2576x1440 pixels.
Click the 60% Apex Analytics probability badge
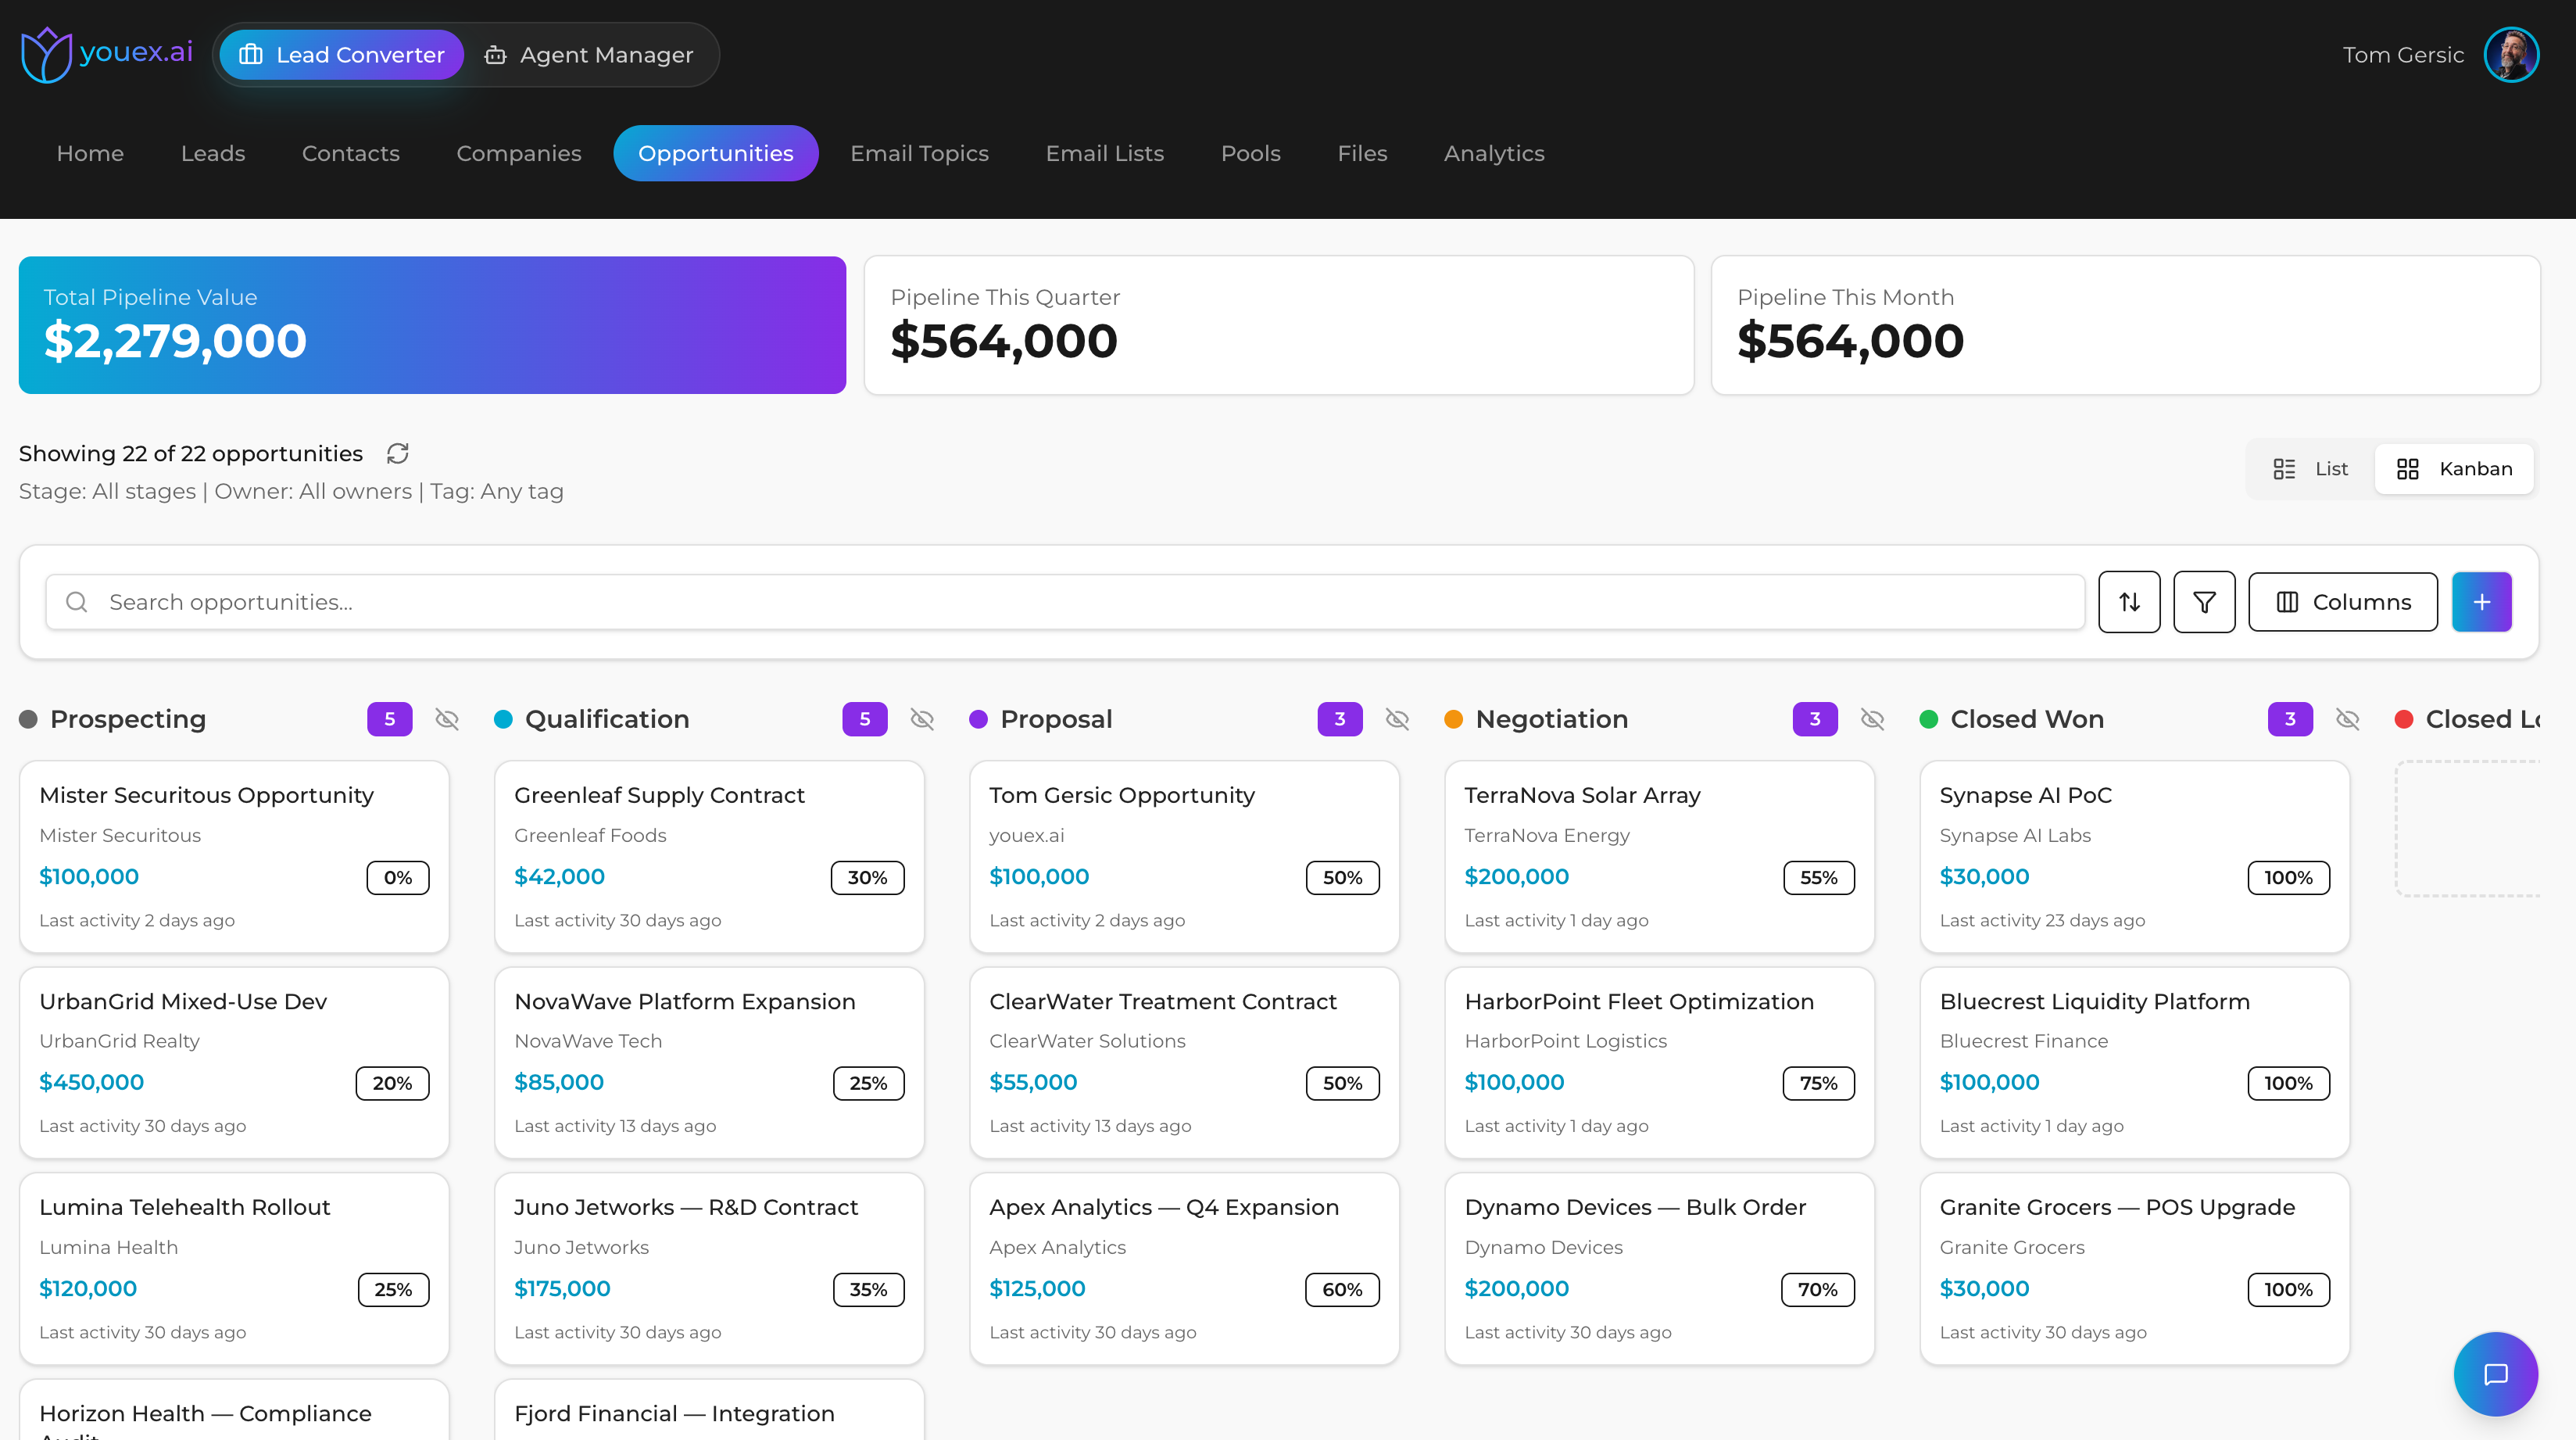(x=1342, y=1289)
